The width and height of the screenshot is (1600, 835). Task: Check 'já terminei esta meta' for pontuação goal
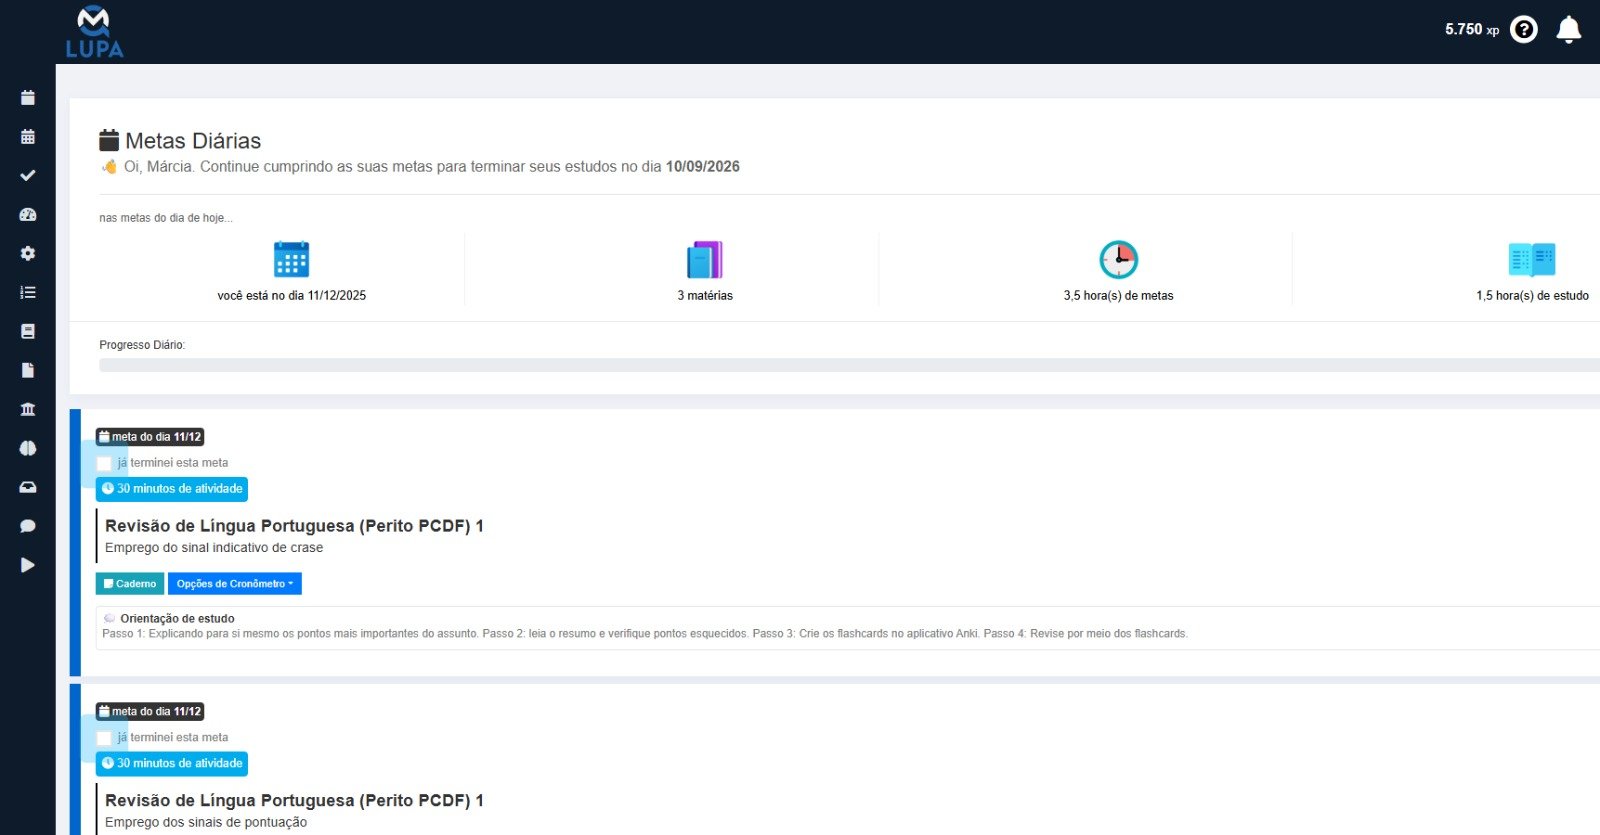point(104,738)
